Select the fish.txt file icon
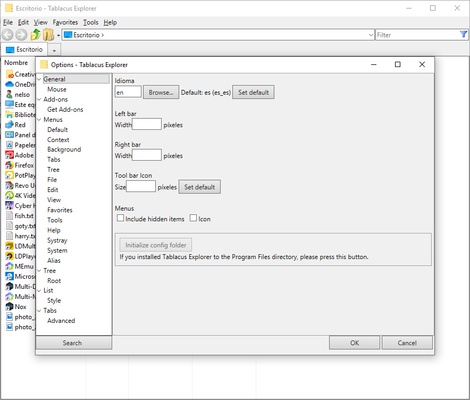This screenshot has width=470, height=400. [x=9, y=216]
